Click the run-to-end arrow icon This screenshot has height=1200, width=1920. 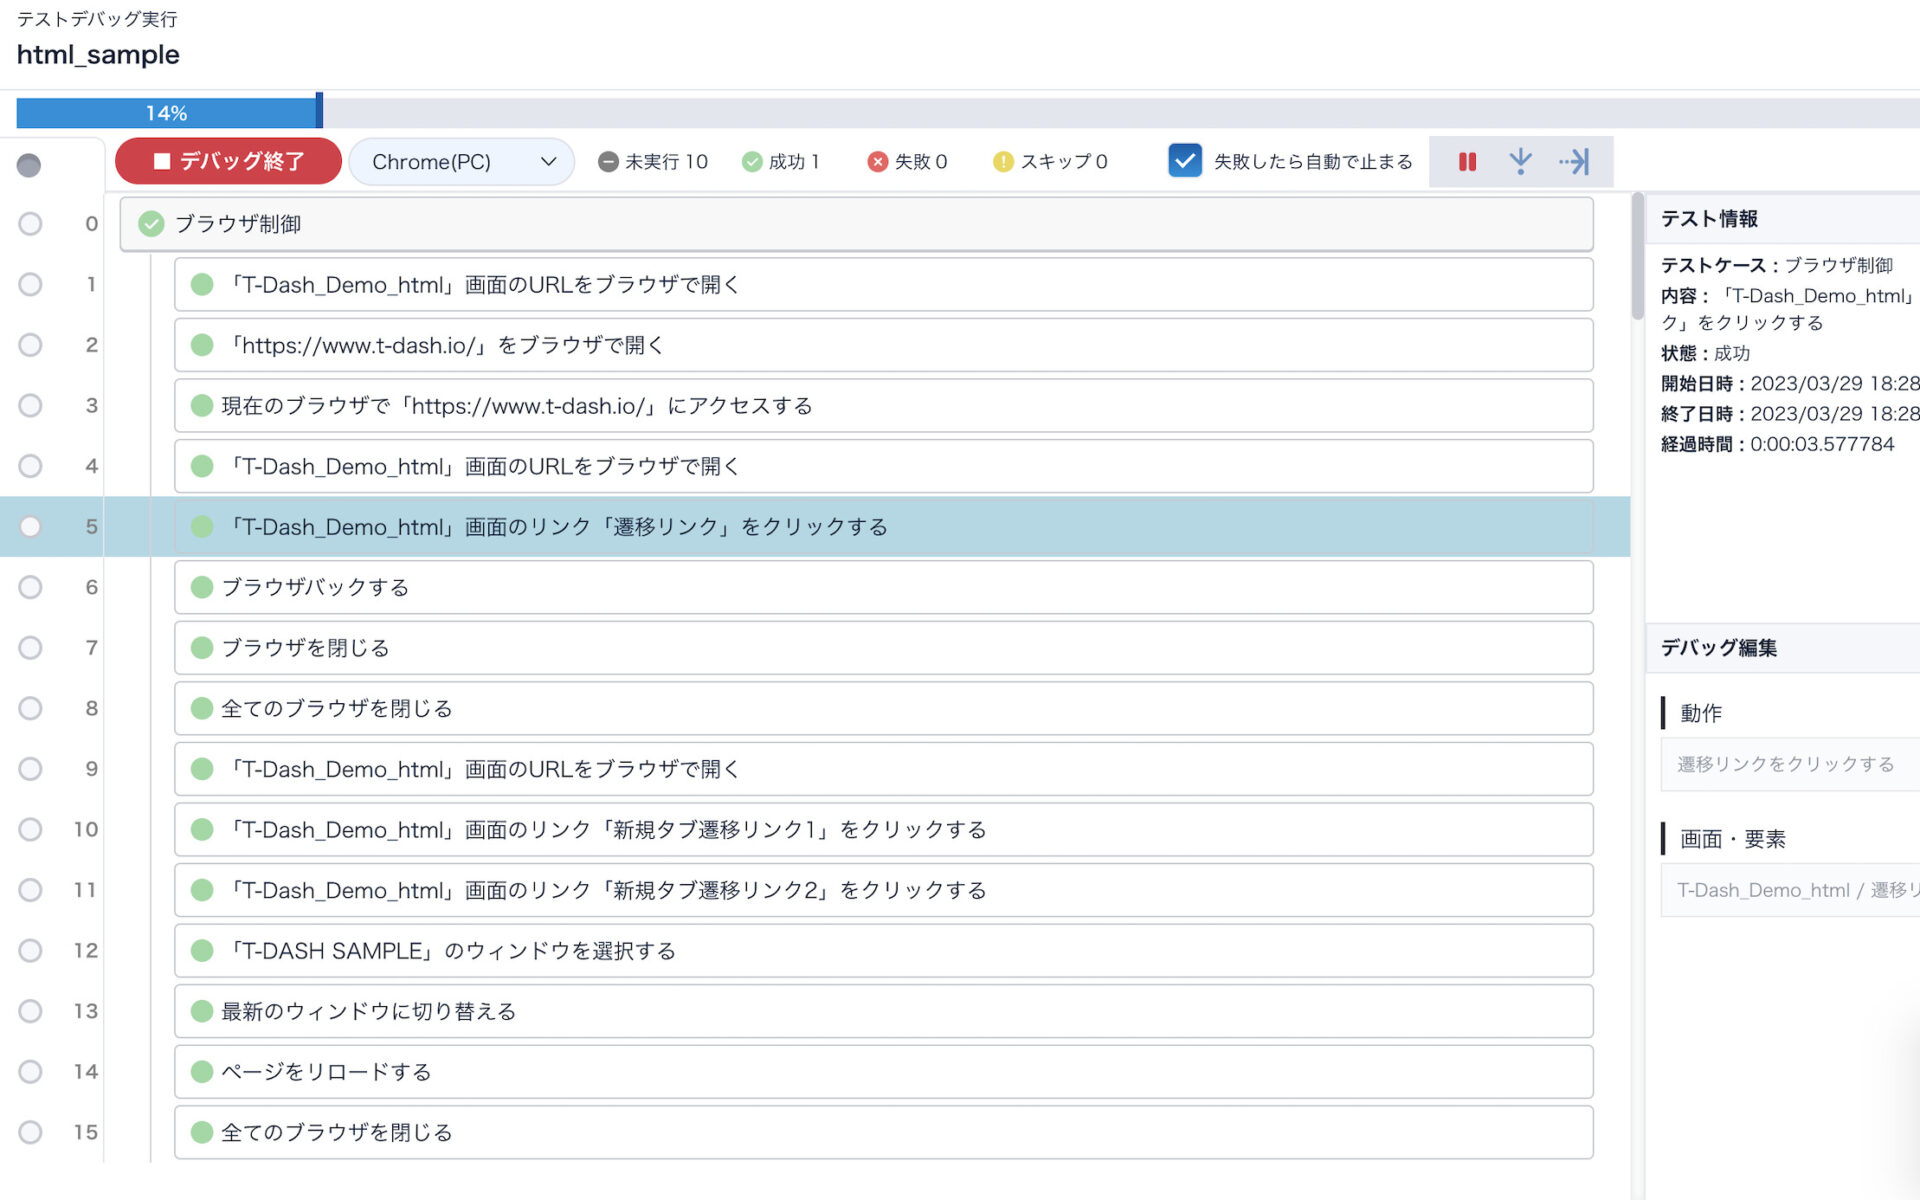[x=1574, y=162]
